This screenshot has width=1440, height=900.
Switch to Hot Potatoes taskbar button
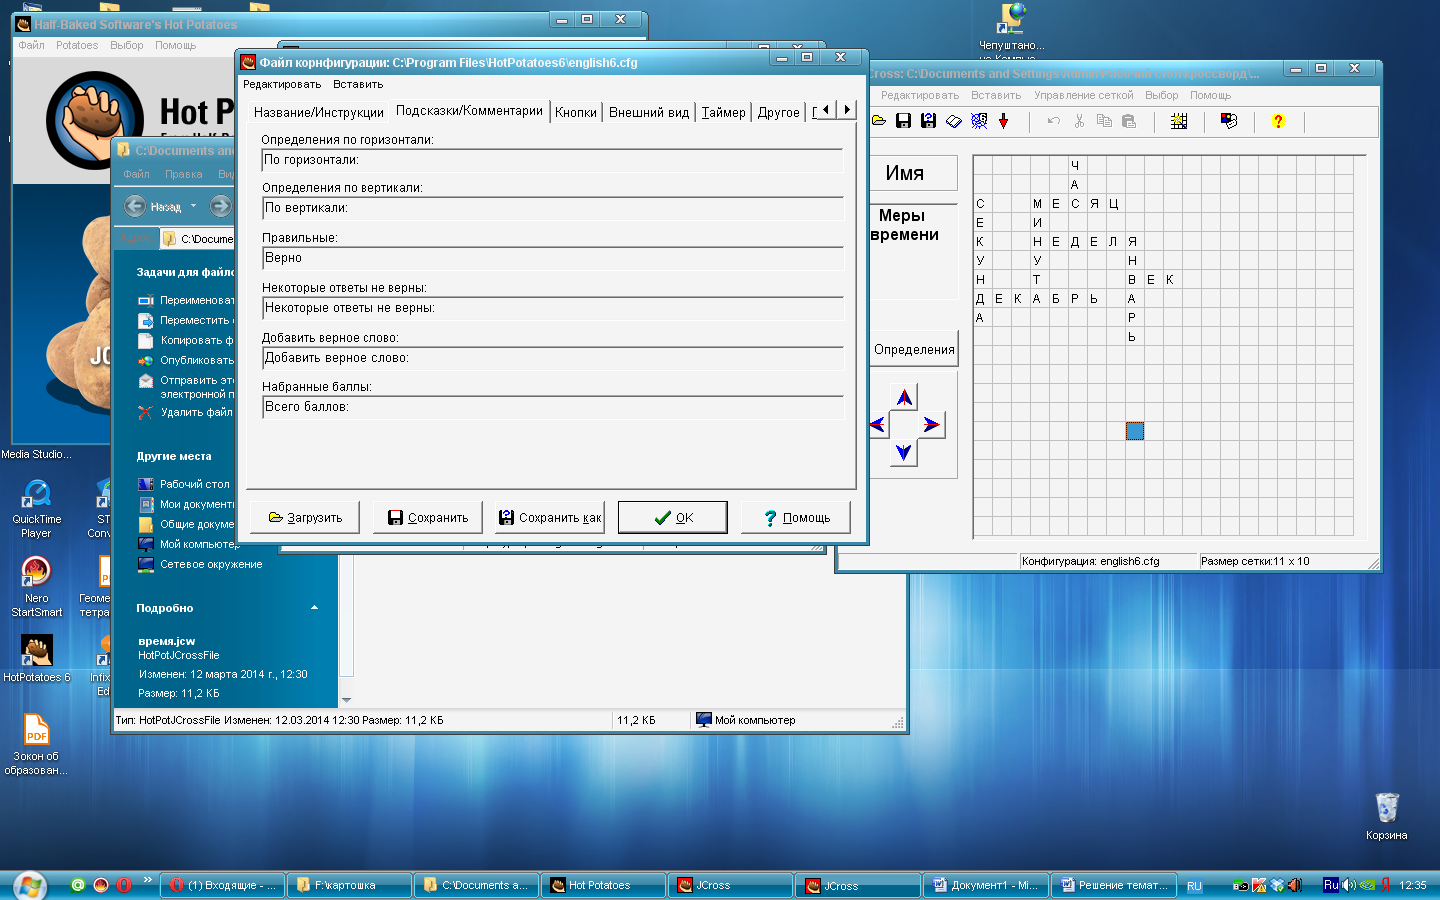click(x=604, y=885)
